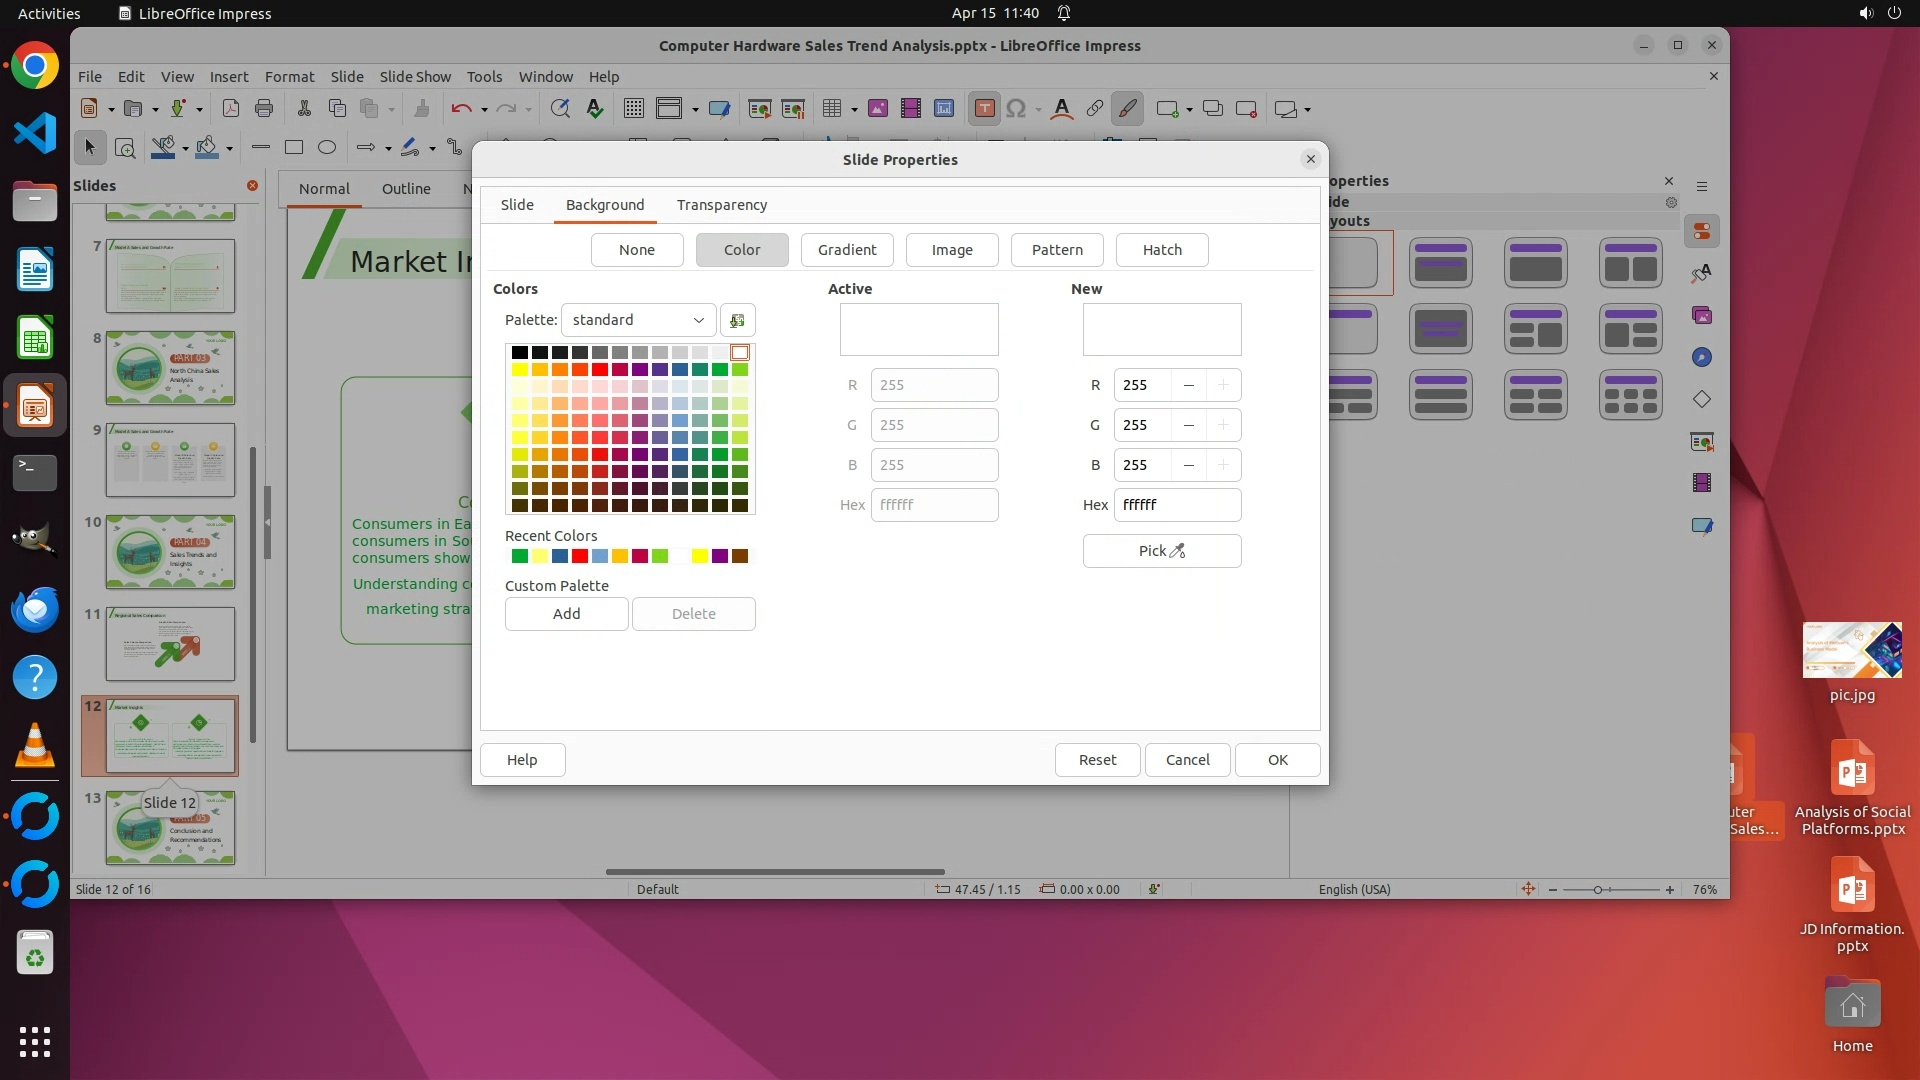Click the Insert Table toolbar icon

[831, 109]
